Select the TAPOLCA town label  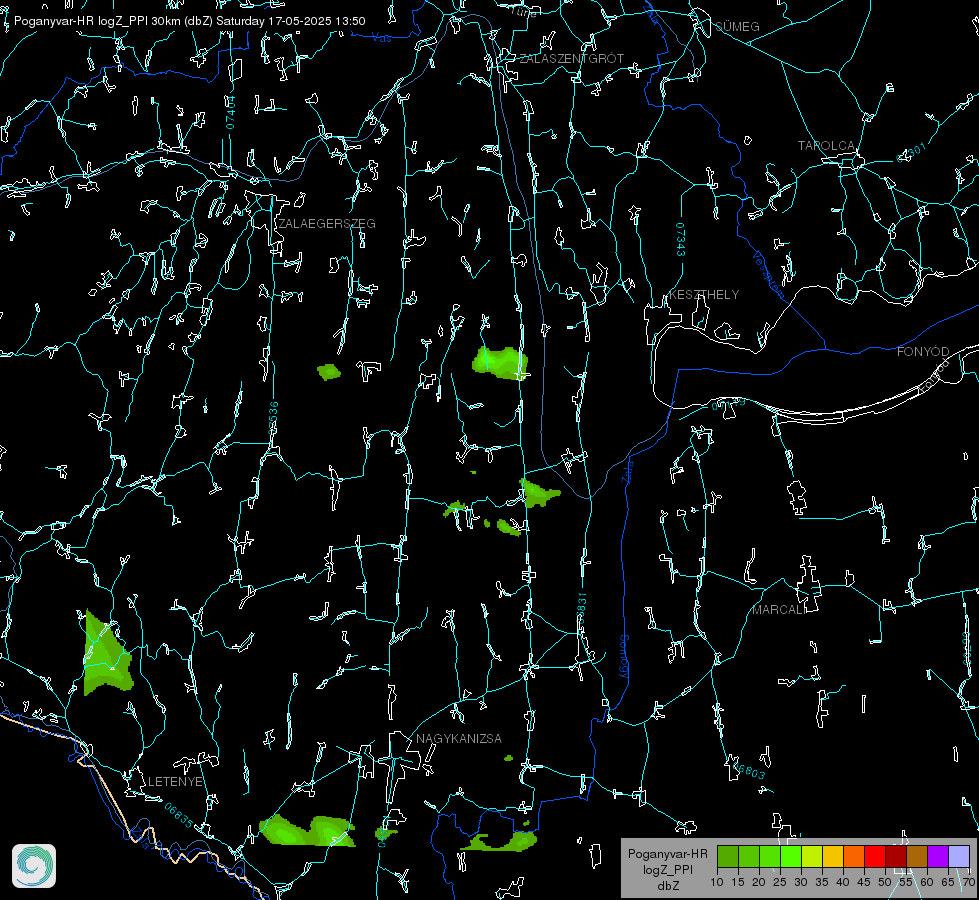(826, 145)
